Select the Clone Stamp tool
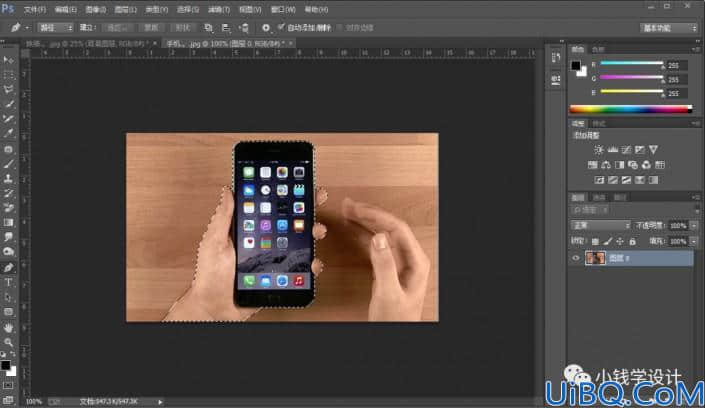The image size is (705, 408). tap(8, 179)
